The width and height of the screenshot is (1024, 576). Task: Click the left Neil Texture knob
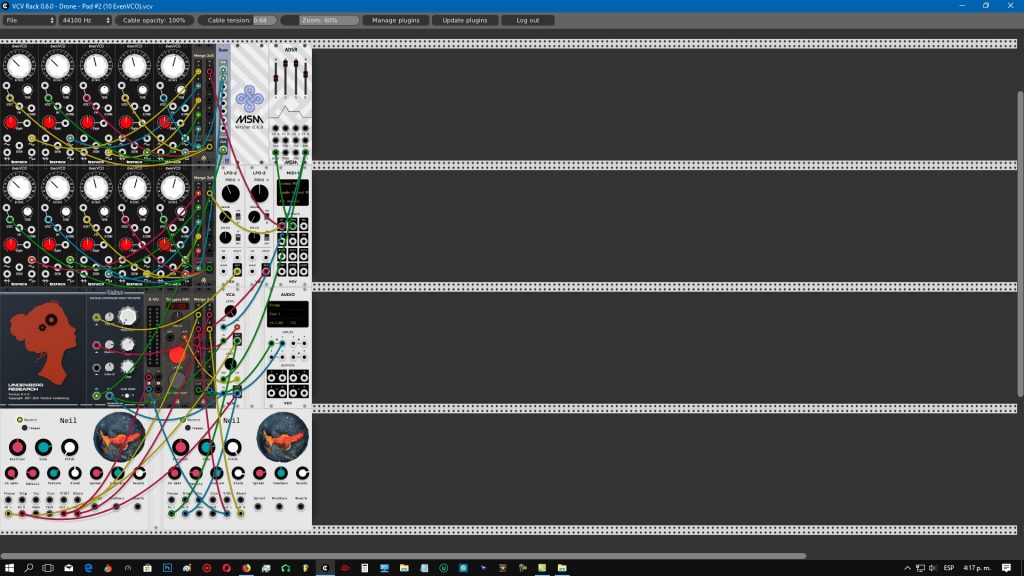coord(54,473)
